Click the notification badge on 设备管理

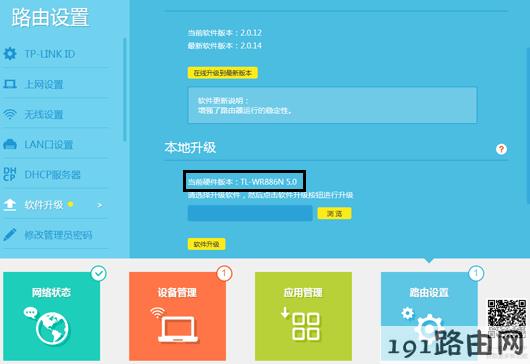224,273
